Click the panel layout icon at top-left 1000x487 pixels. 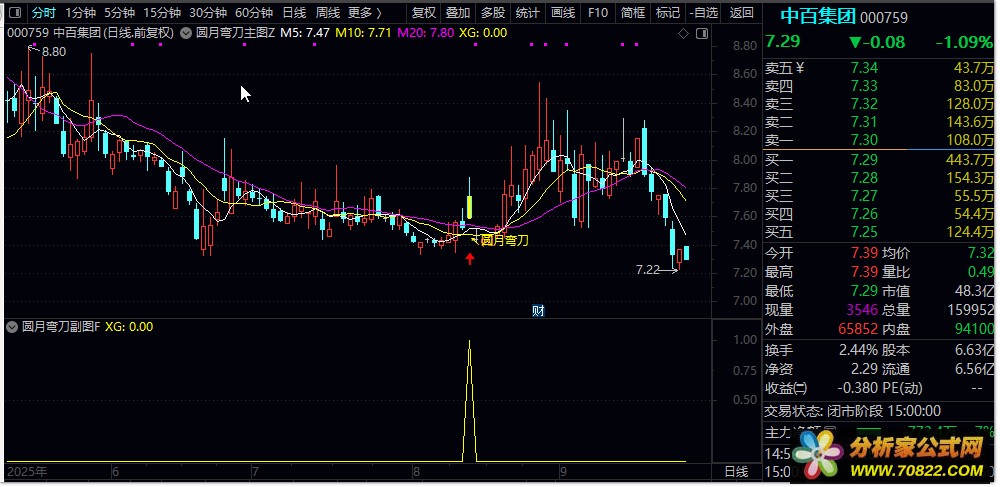click(x=15, y=13)
